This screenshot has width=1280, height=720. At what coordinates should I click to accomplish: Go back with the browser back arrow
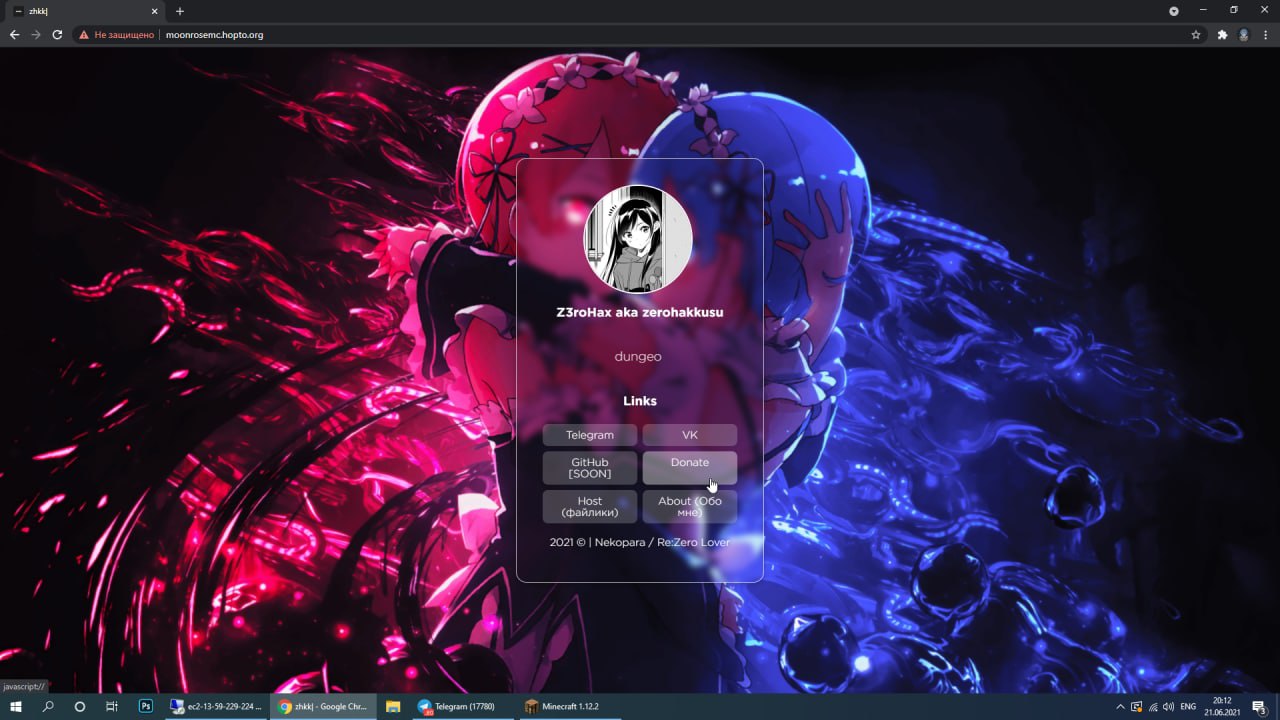click(14, 34)
